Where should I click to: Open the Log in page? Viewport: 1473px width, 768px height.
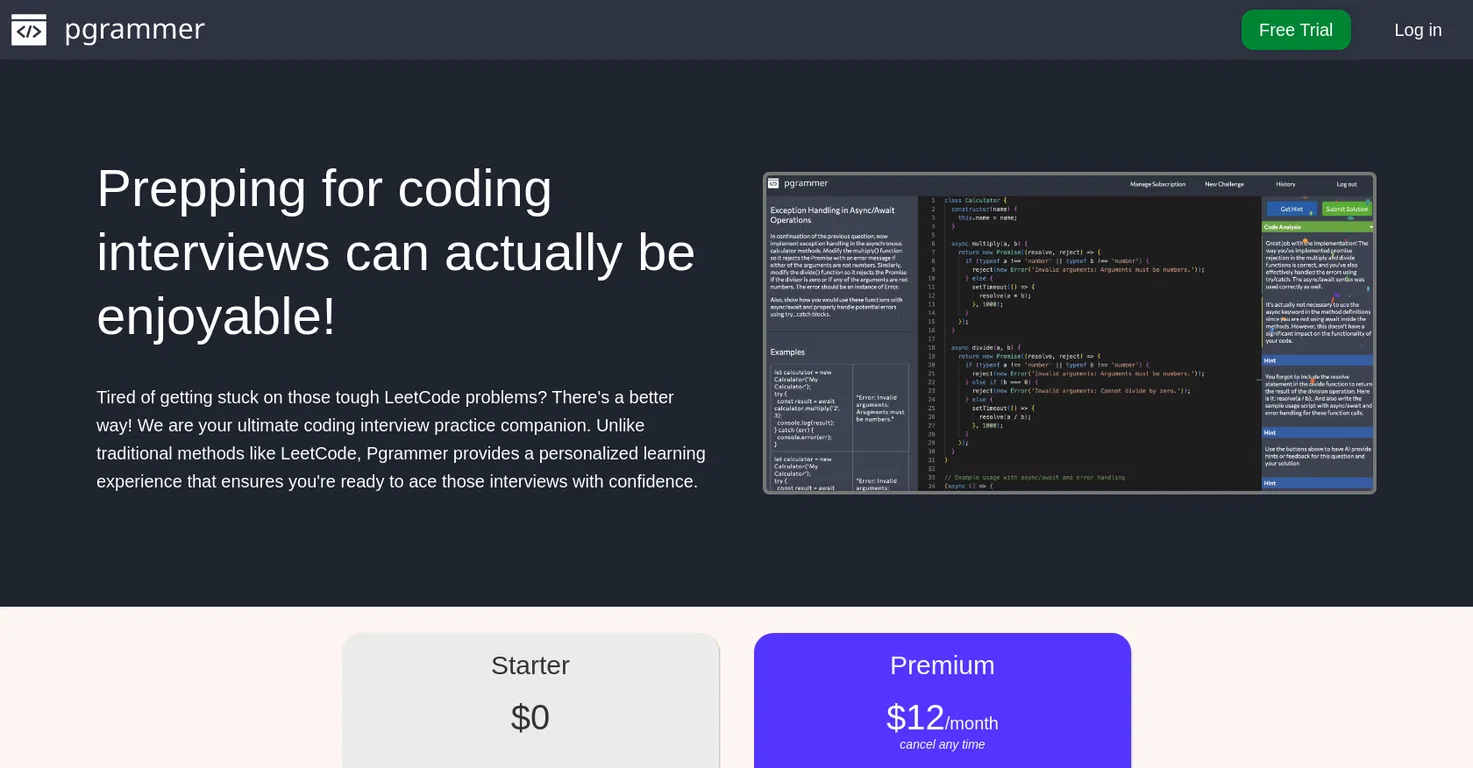(x=1418, y=30)
